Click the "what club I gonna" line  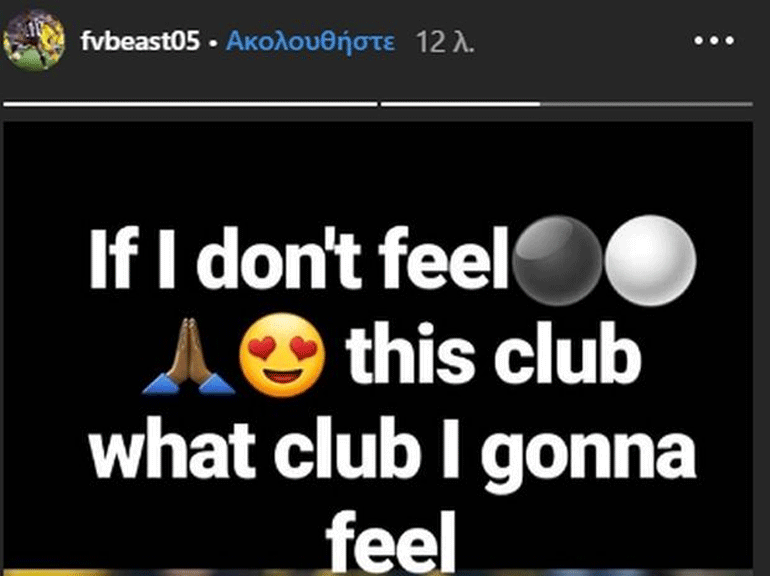(x=392, y=453)
